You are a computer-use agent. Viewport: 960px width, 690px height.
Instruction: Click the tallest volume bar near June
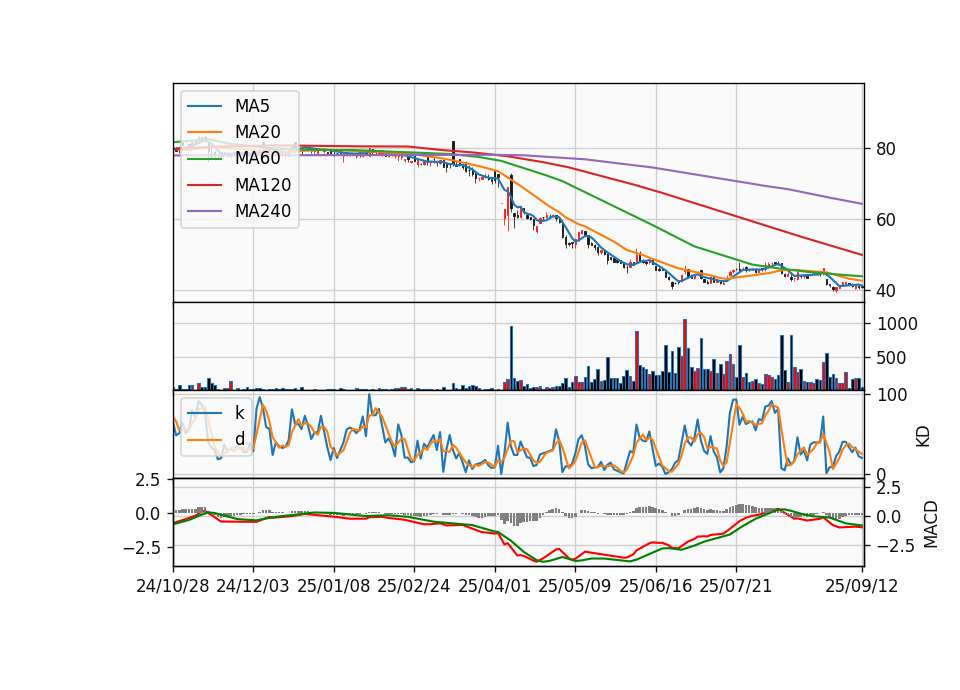685,354
